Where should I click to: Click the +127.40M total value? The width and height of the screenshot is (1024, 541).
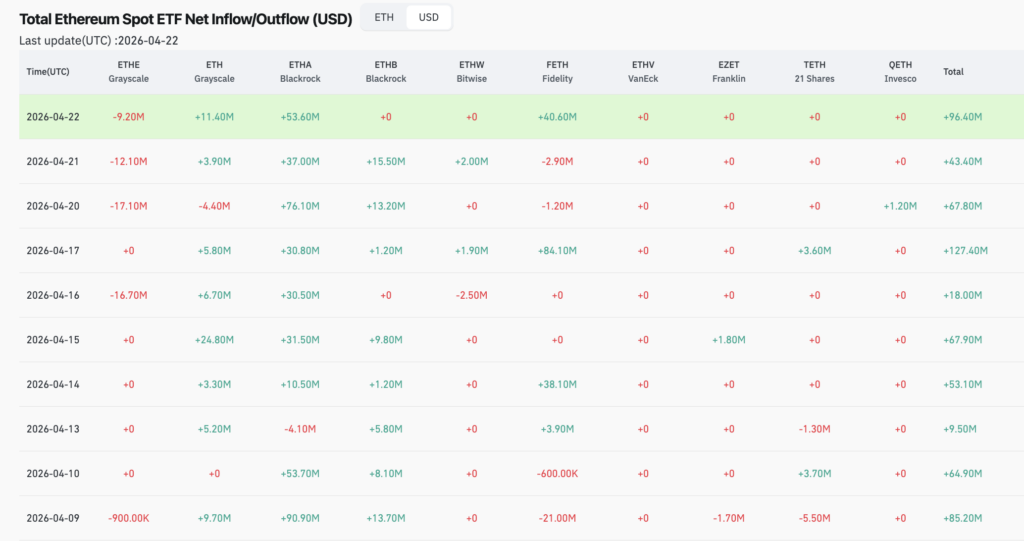point(965,251)
